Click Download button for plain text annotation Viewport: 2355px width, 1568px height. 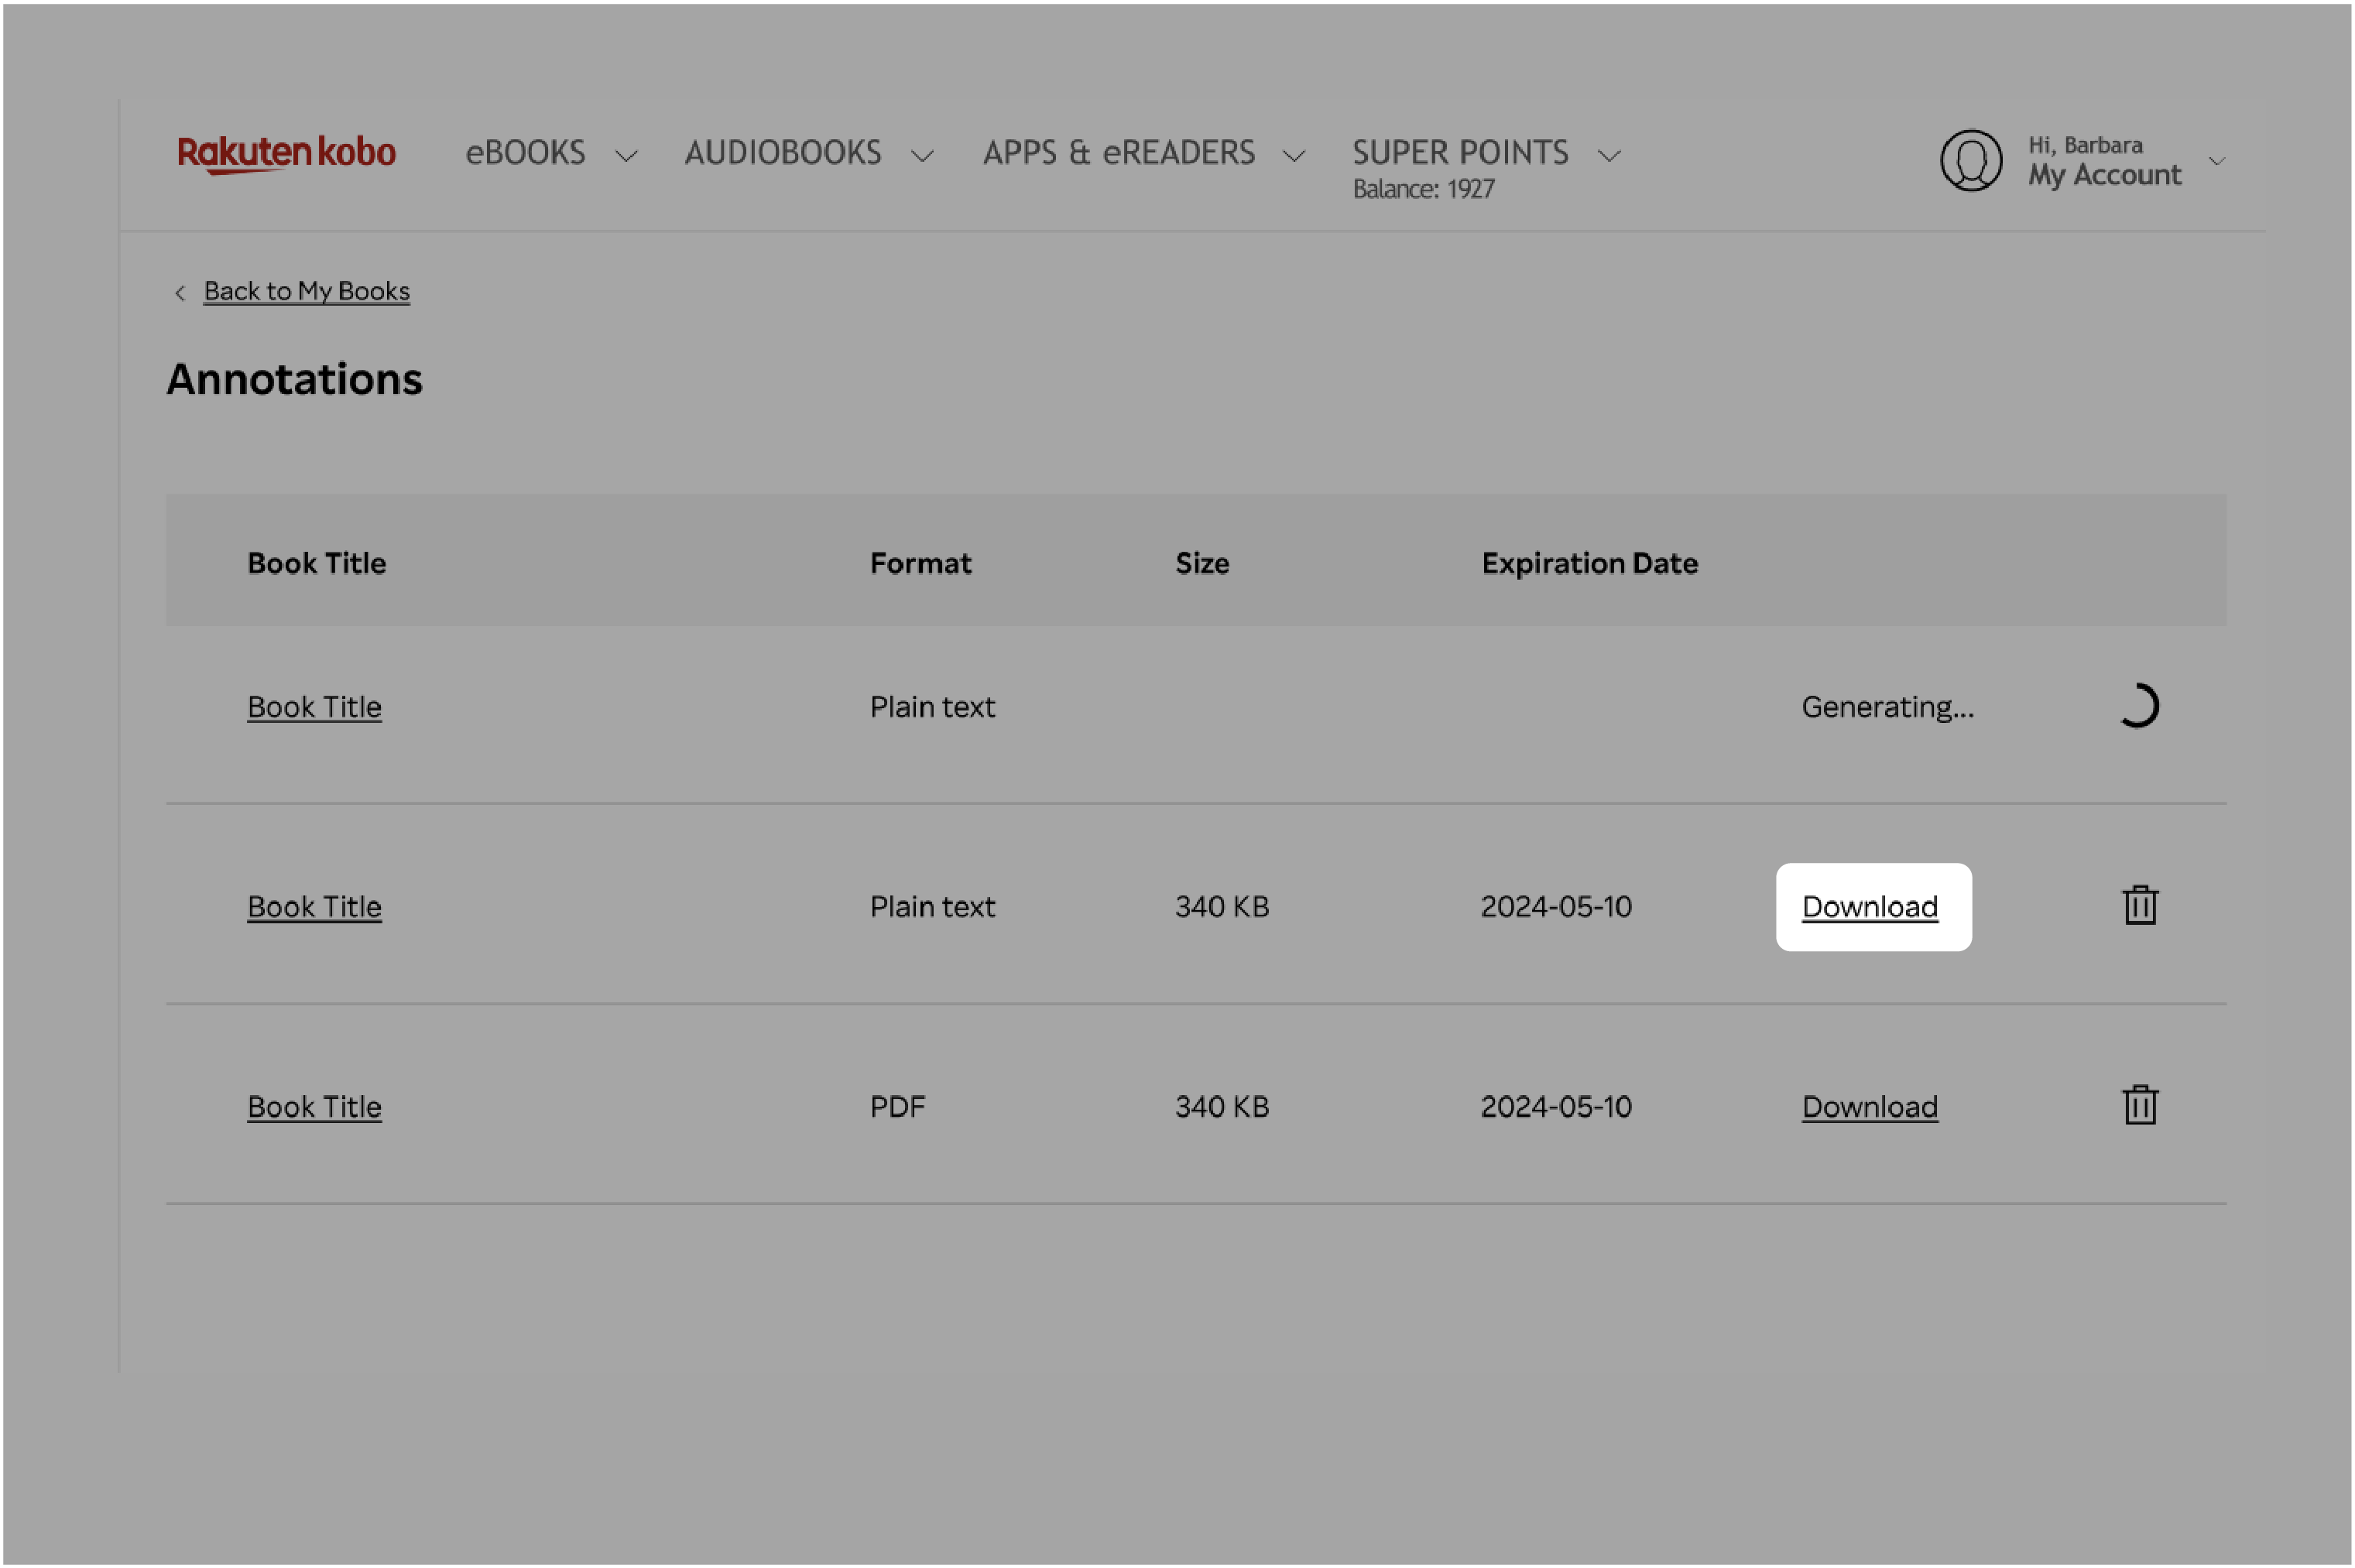click(x=1870, y=905)
